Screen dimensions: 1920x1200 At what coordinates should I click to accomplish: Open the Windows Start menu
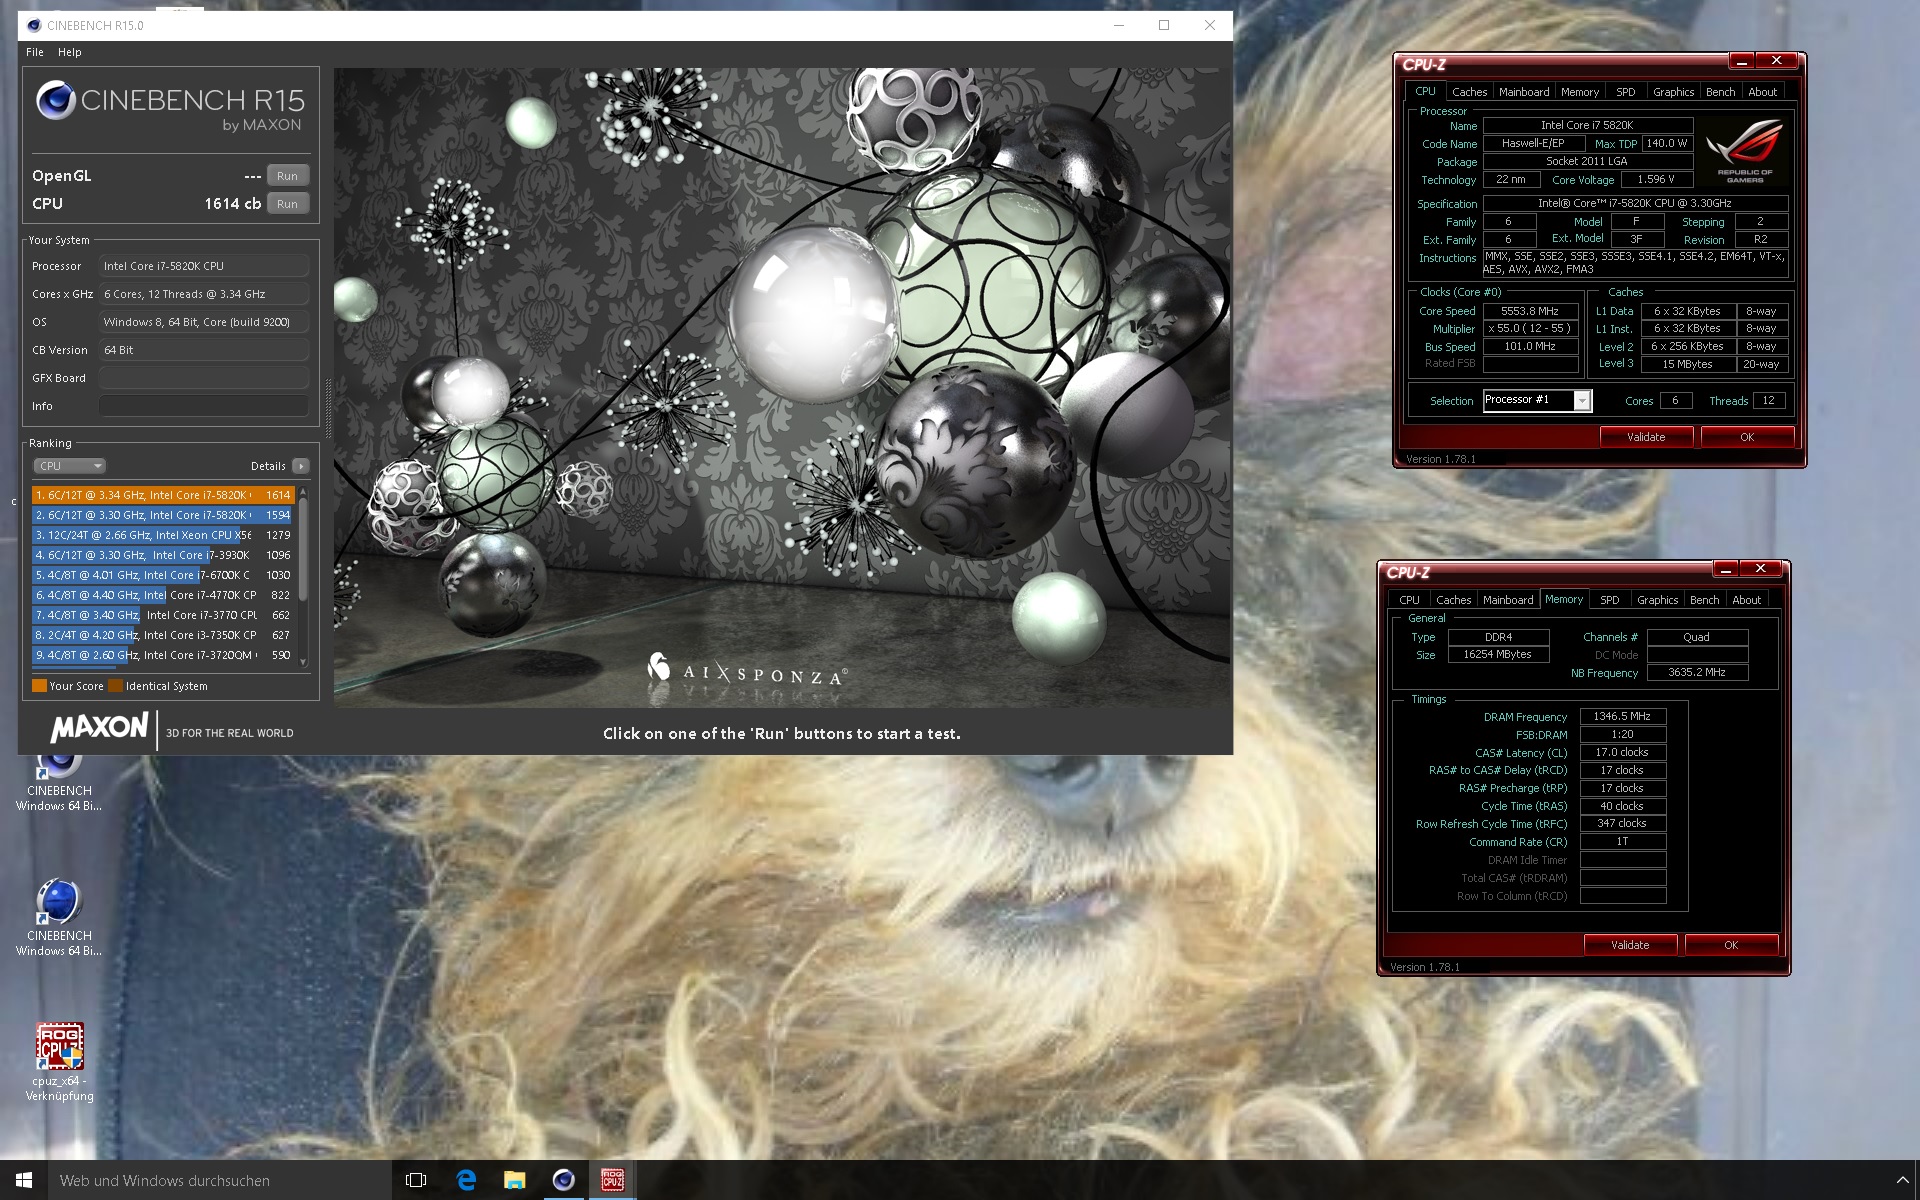(x=24, y=1180)
